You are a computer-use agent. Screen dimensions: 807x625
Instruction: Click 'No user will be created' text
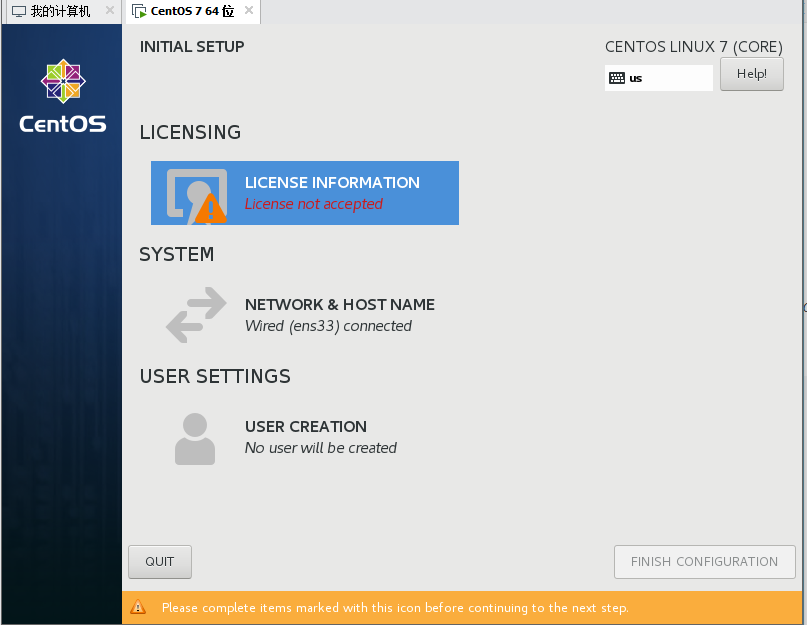[321, 448]
